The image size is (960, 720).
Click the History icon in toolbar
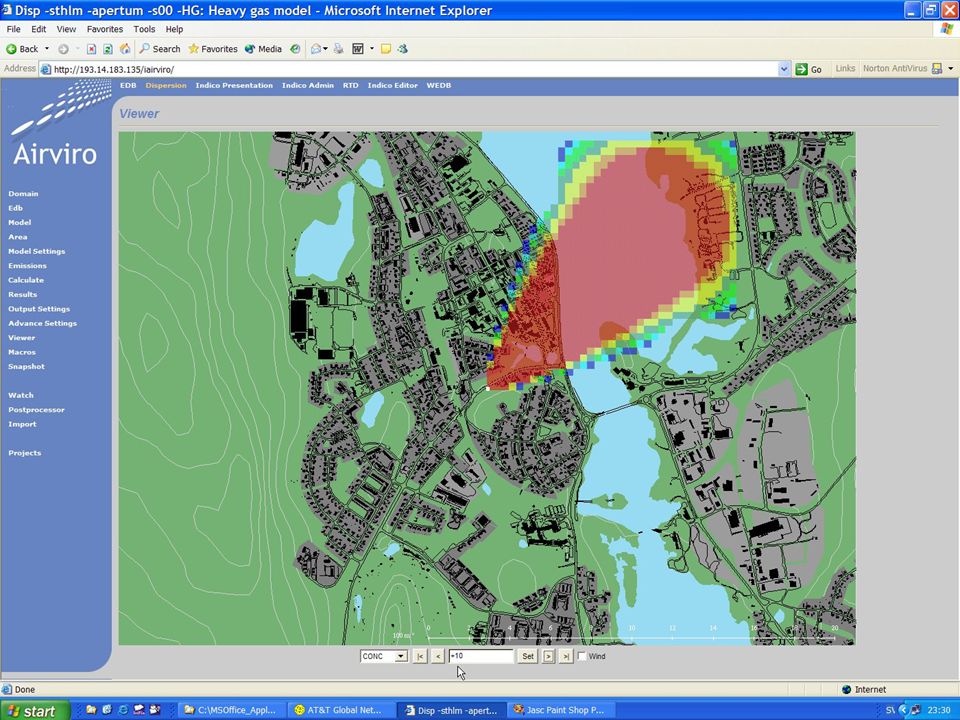pos(295,49)
